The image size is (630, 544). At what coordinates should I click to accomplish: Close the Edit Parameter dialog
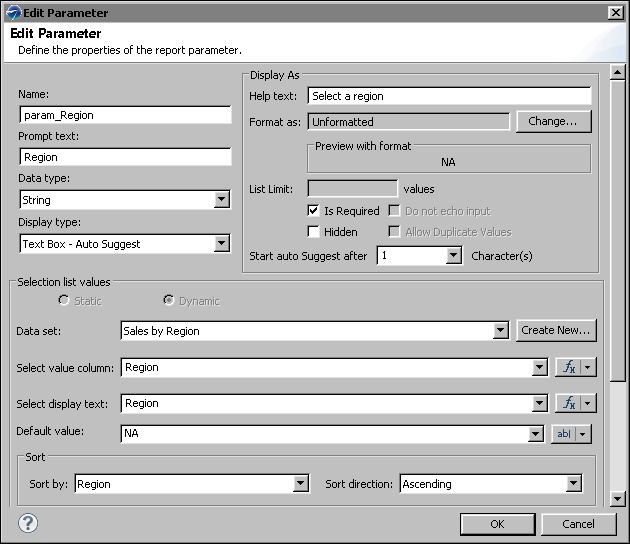tap(616, 13)
